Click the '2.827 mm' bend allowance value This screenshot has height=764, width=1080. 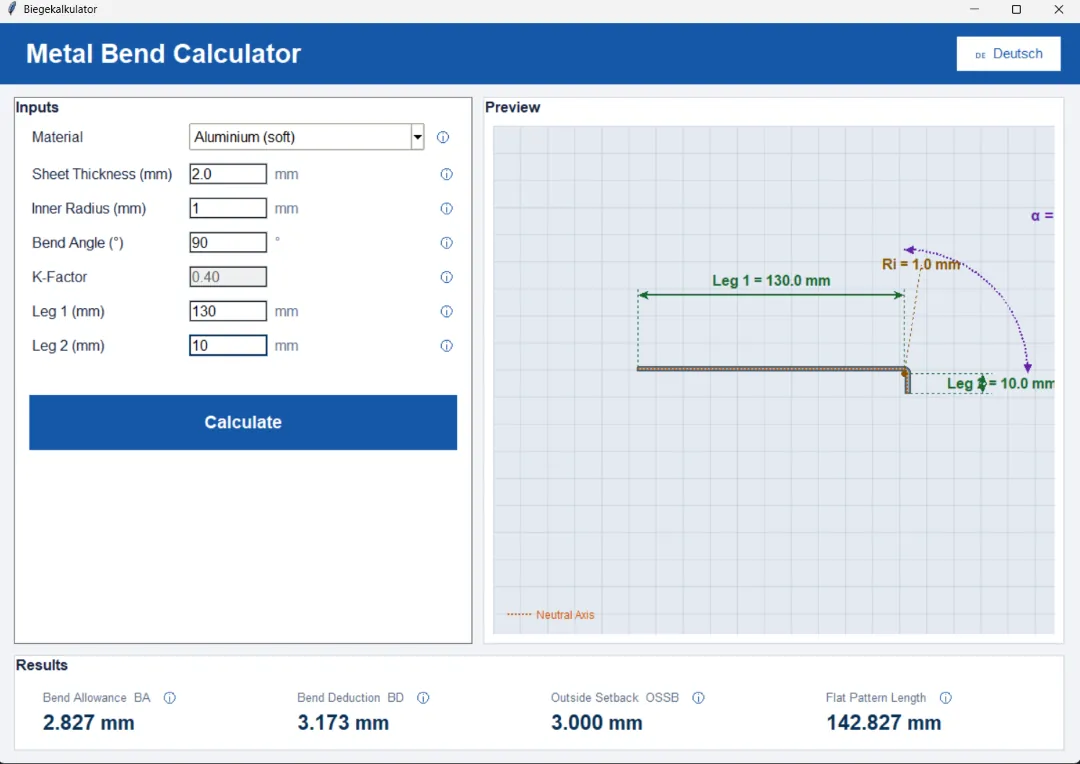tap(89, 723)
